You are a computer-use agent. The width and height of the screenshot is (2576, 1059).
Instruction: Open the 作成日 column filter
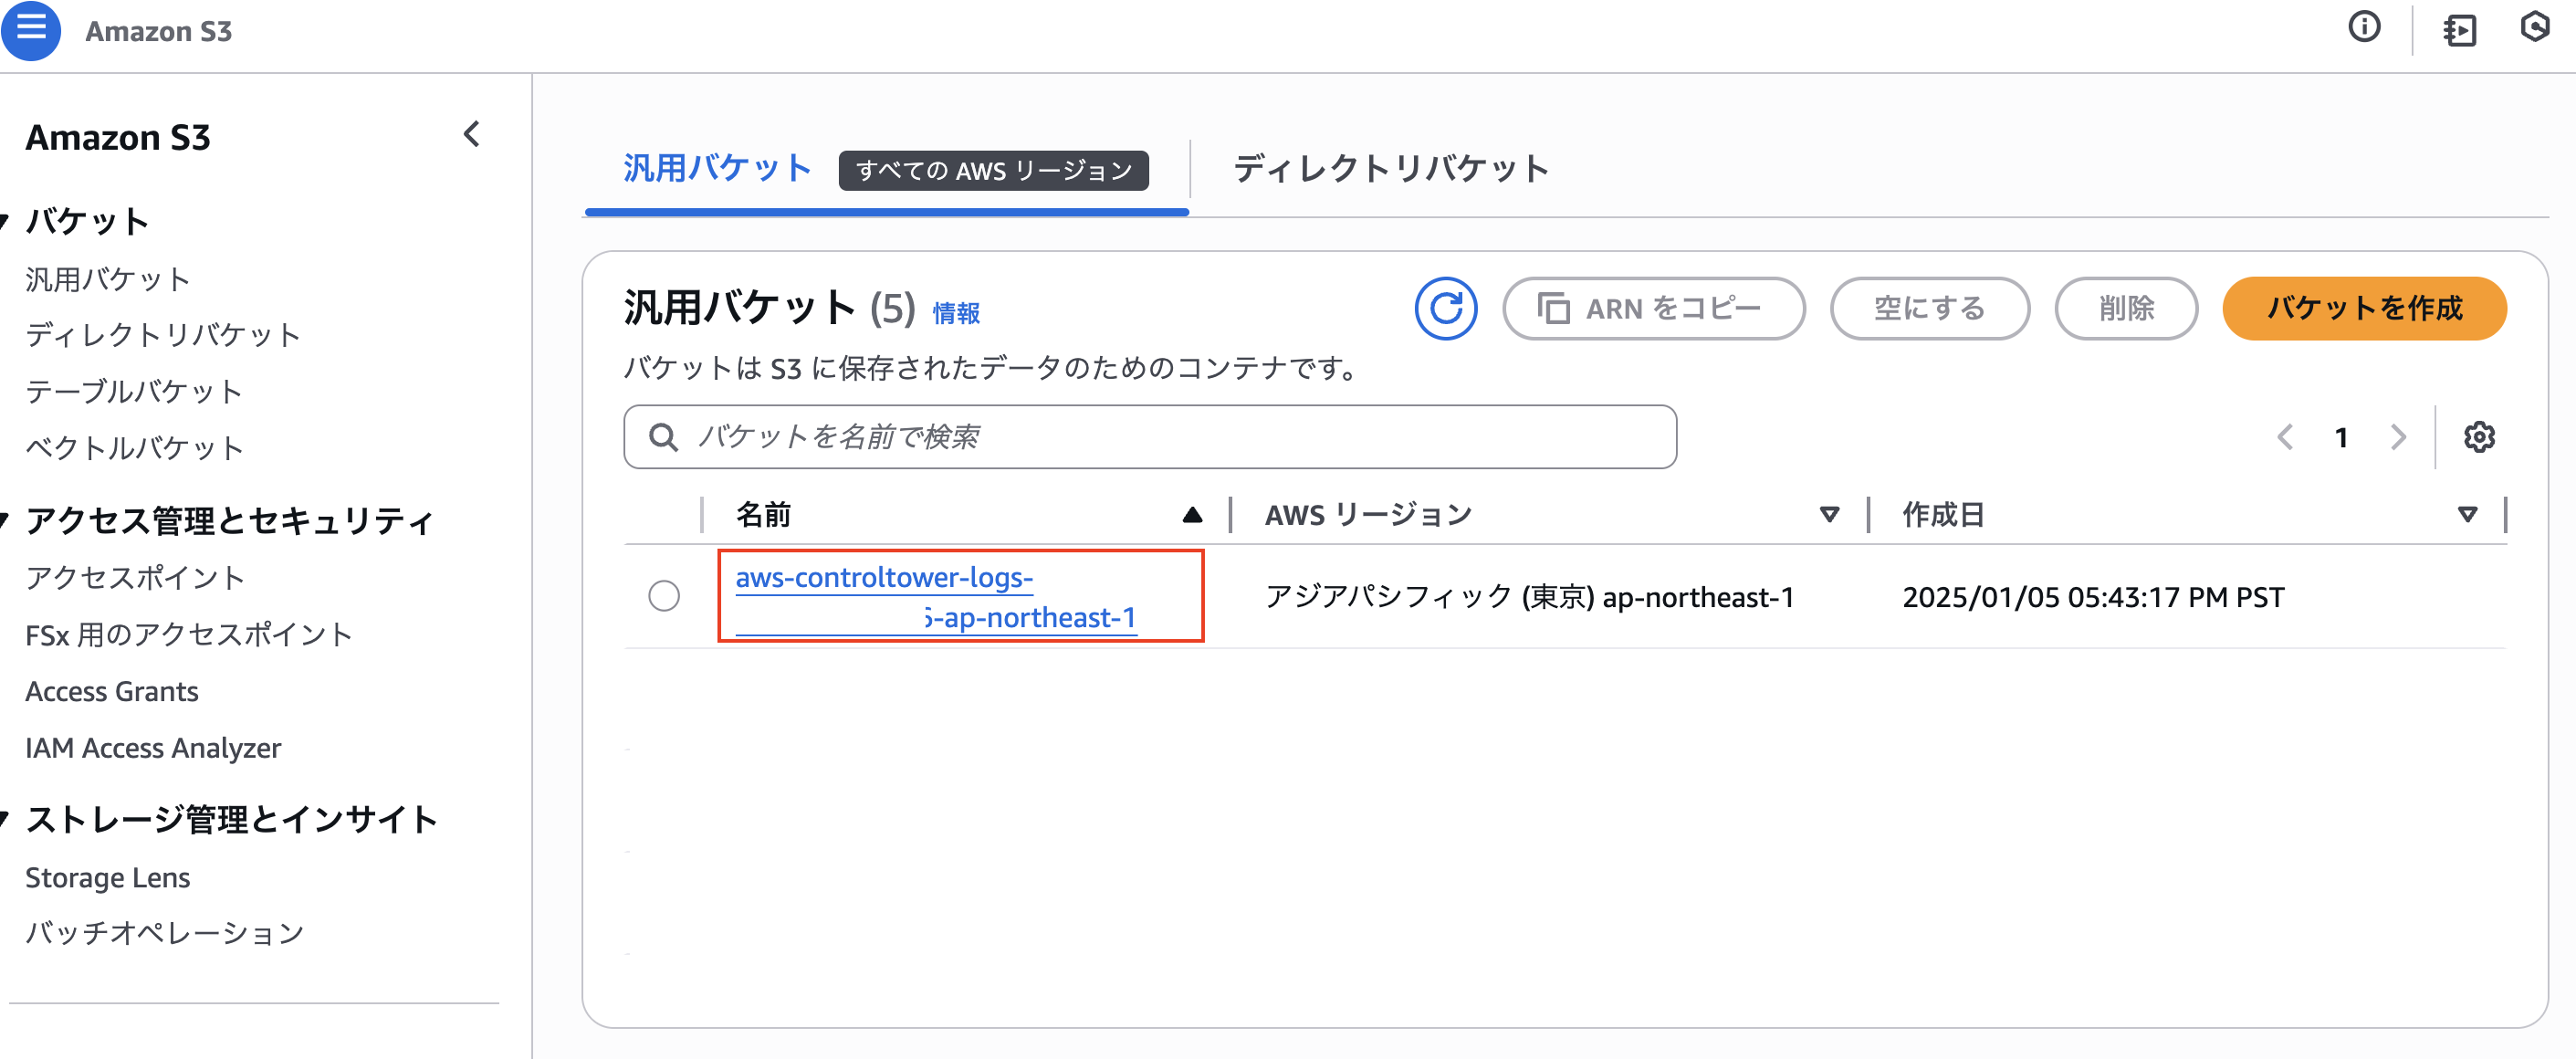pyautogui.click(x=2467, y=514)
